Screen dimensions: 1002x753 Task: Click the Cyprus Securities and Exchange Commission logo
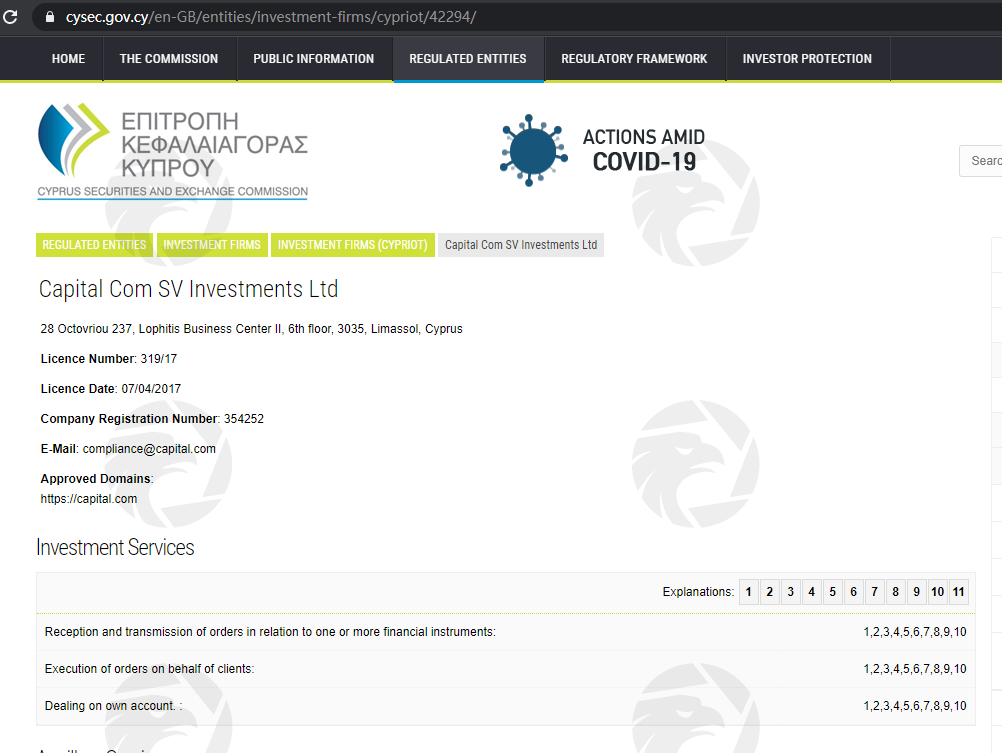(173, 151)
